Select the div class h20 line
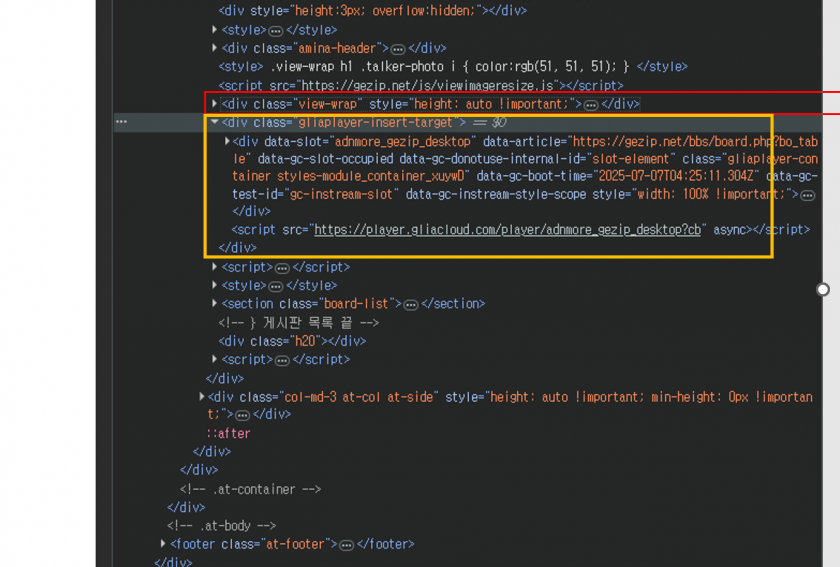Screen dimensions: 840x567 (x=292, y=341)
